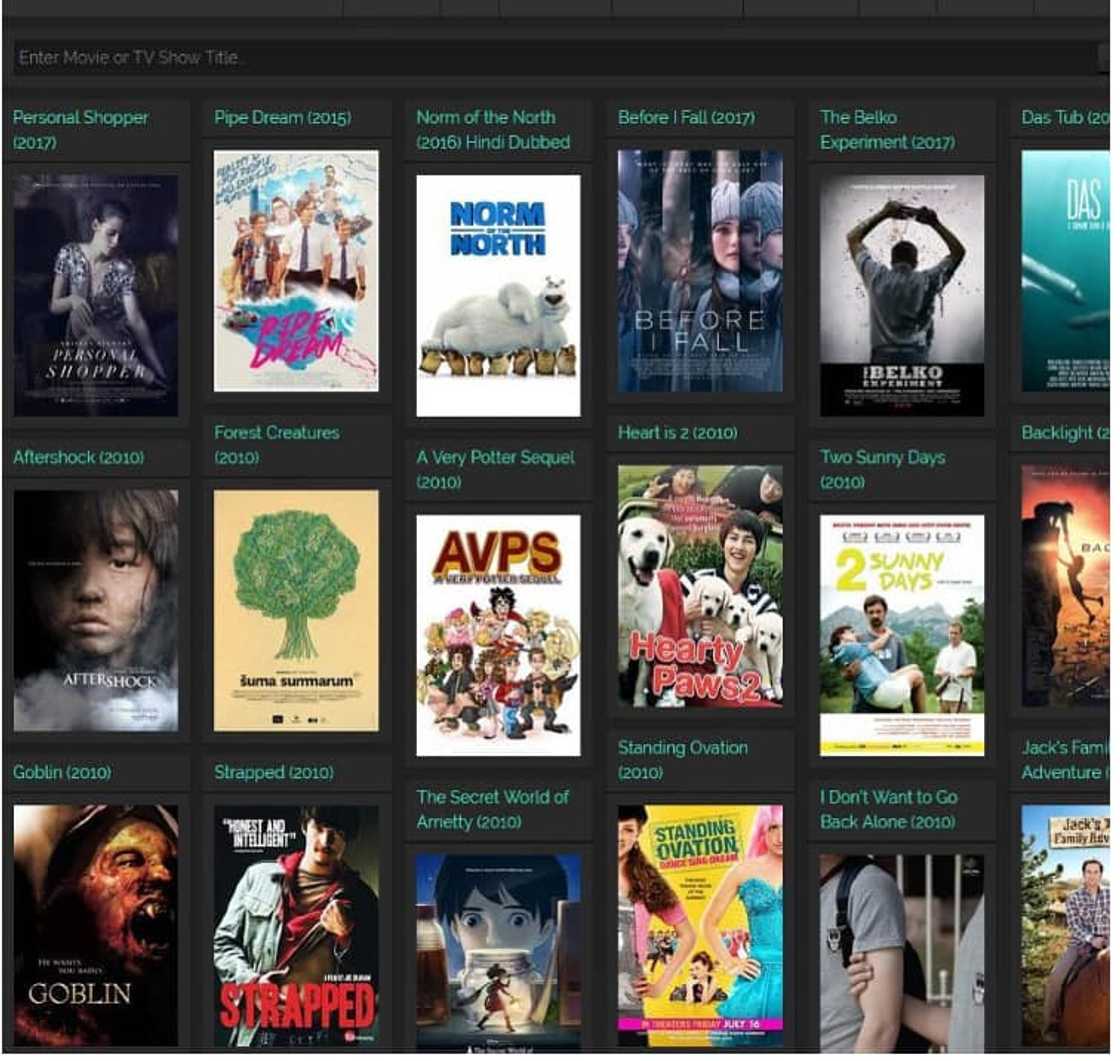Open the Goblin (2010) title link
1120x1061 pixels.
coord(60,773)
